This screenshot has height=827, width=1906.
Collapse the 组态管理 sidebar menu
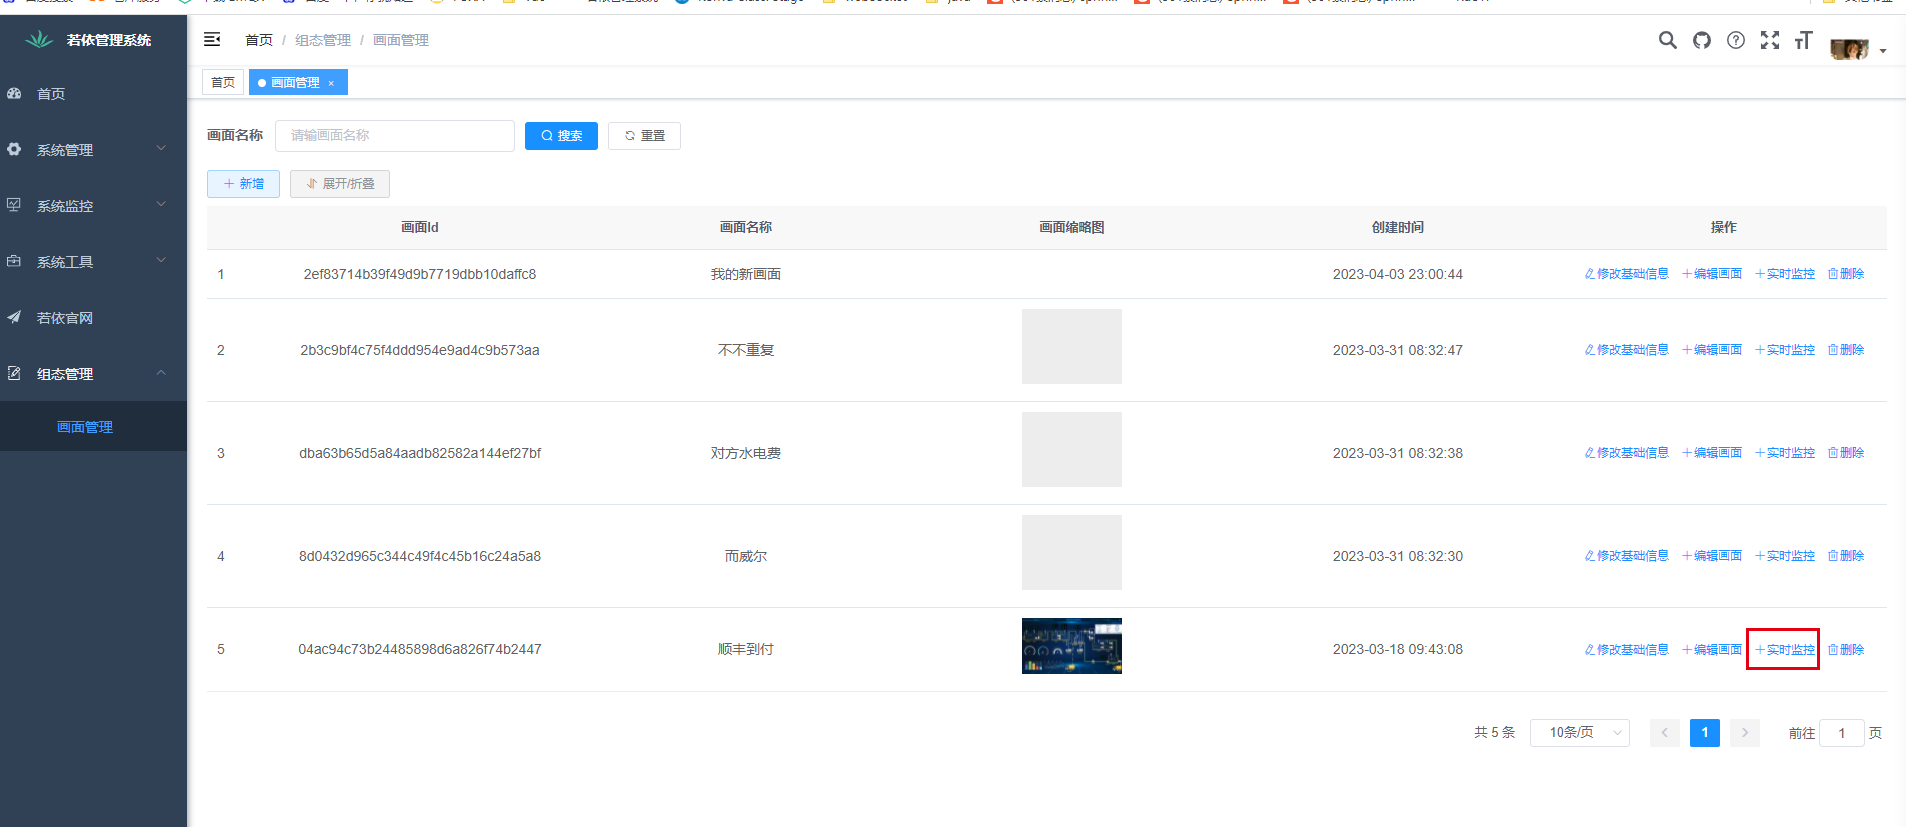tap(93, 374)
